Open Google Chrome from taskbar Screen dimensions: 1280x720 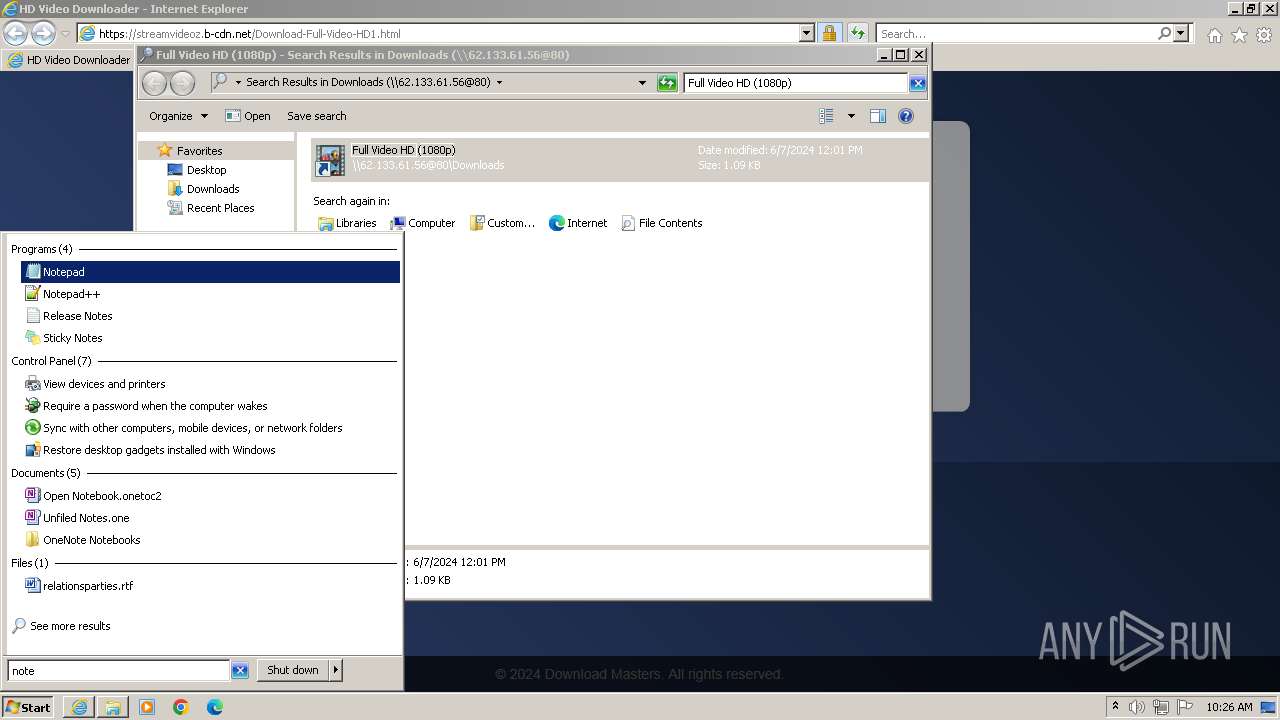pyautogui.click(x=181, y=707)
